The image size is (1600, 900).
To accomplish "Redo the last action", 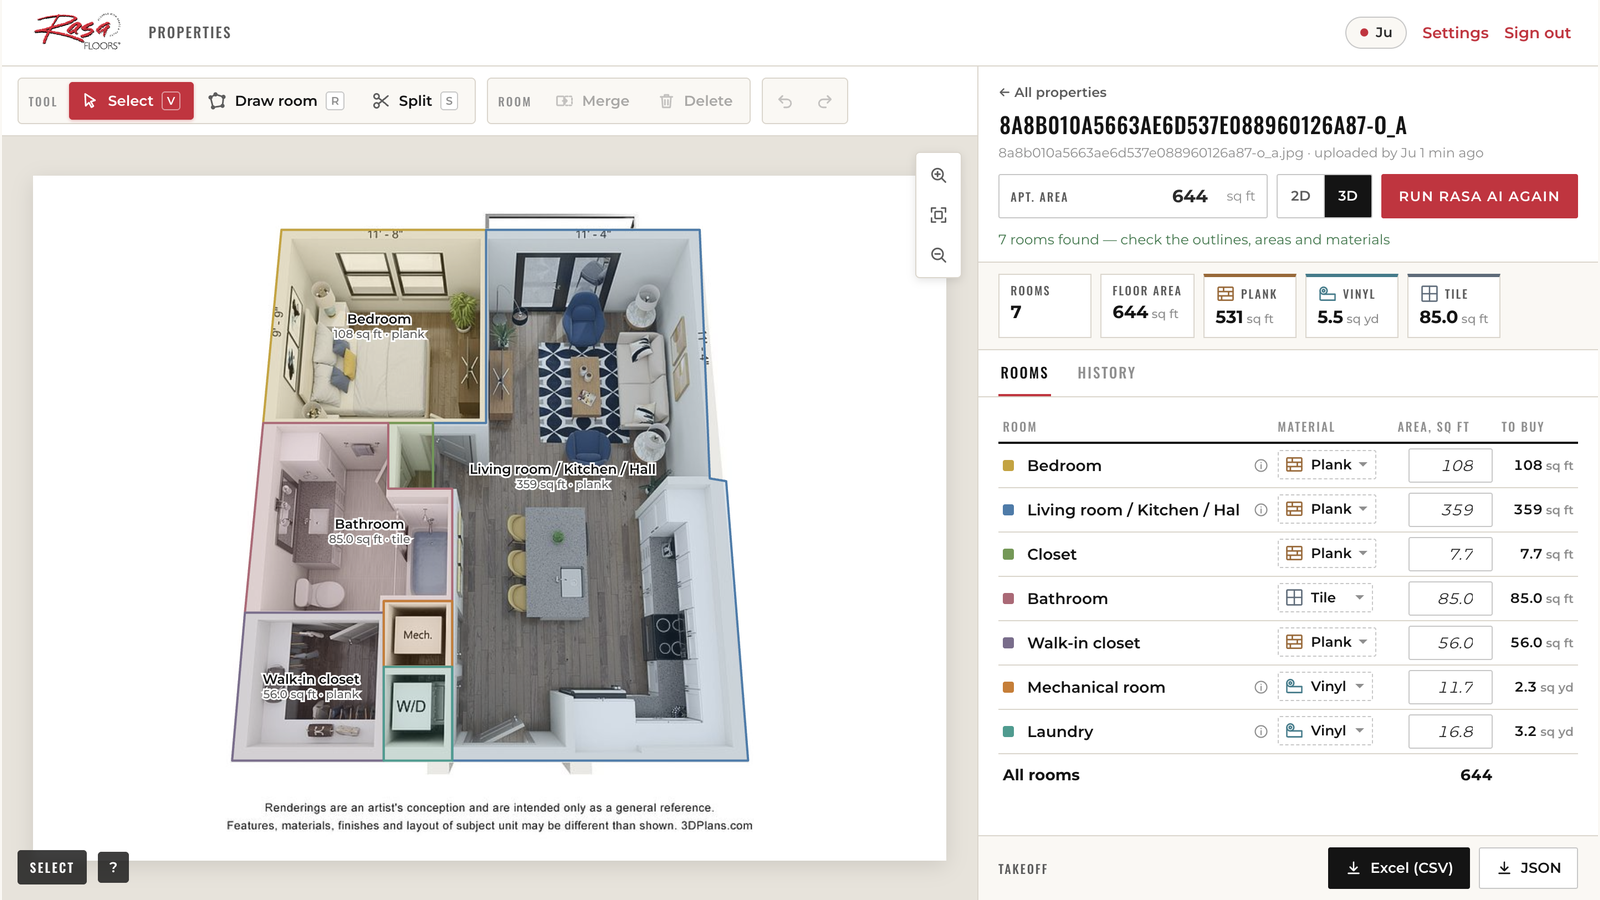I will click(825, 101).
